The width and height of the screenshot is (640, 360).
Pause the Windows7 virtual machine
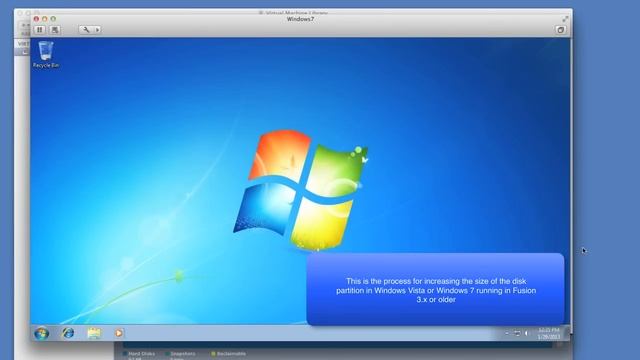point(40,29)
